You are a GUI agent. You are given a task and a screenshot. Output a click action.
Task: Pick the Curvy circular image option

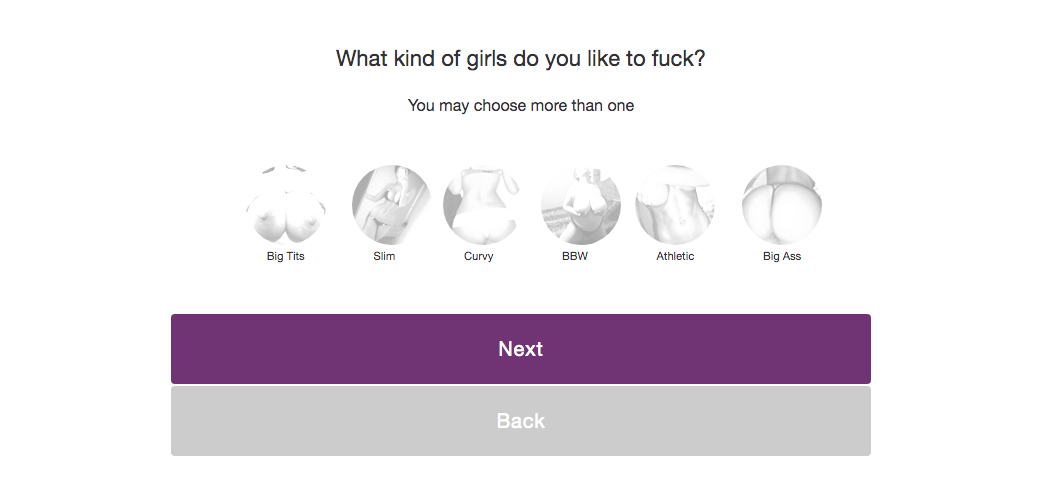(483, 205)
